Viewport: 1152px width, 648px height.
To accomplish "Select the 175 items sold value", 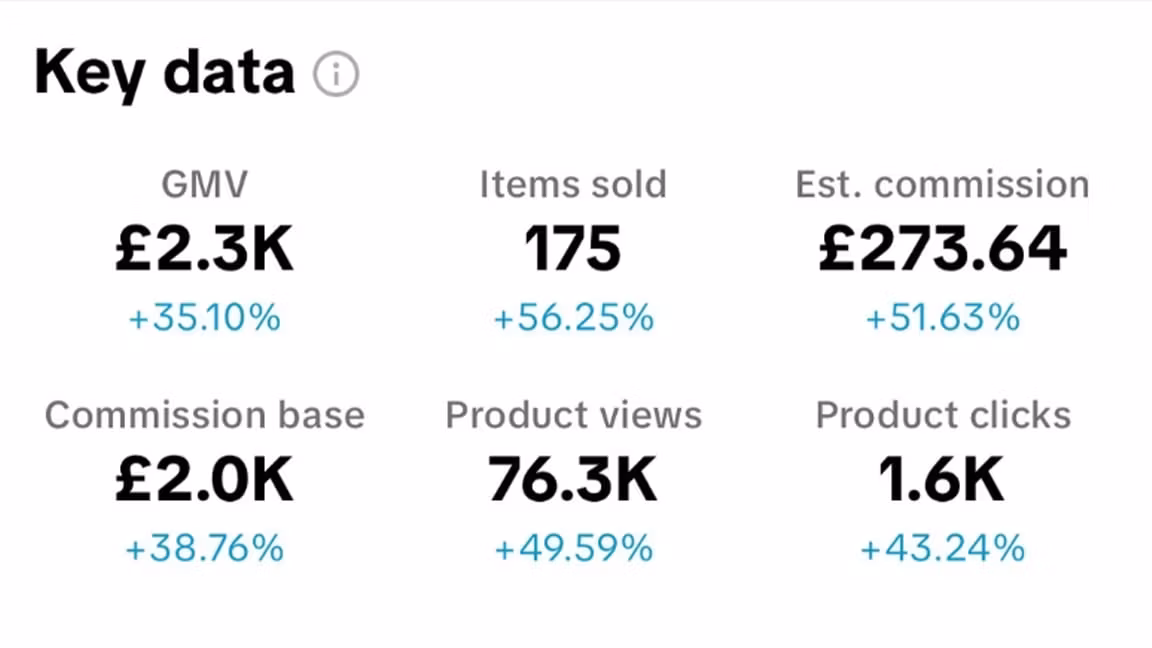I will (x=573, y=249).
